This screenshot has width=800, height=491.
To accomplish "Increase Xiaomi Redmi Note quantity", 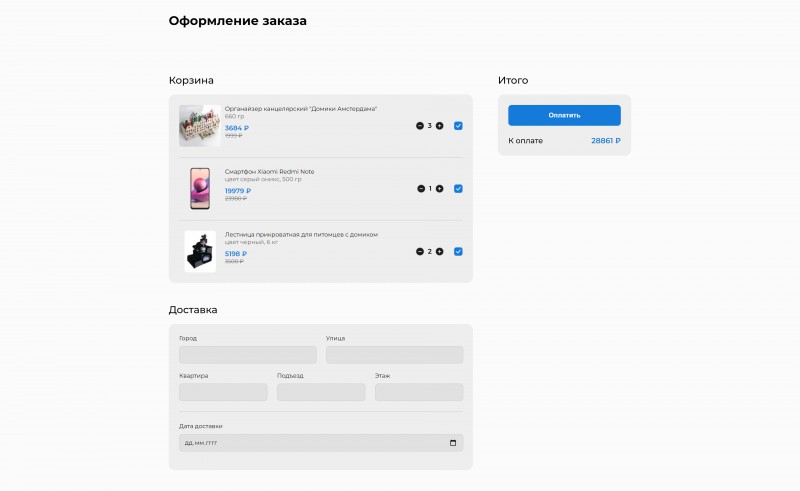I will coord(440,189).
